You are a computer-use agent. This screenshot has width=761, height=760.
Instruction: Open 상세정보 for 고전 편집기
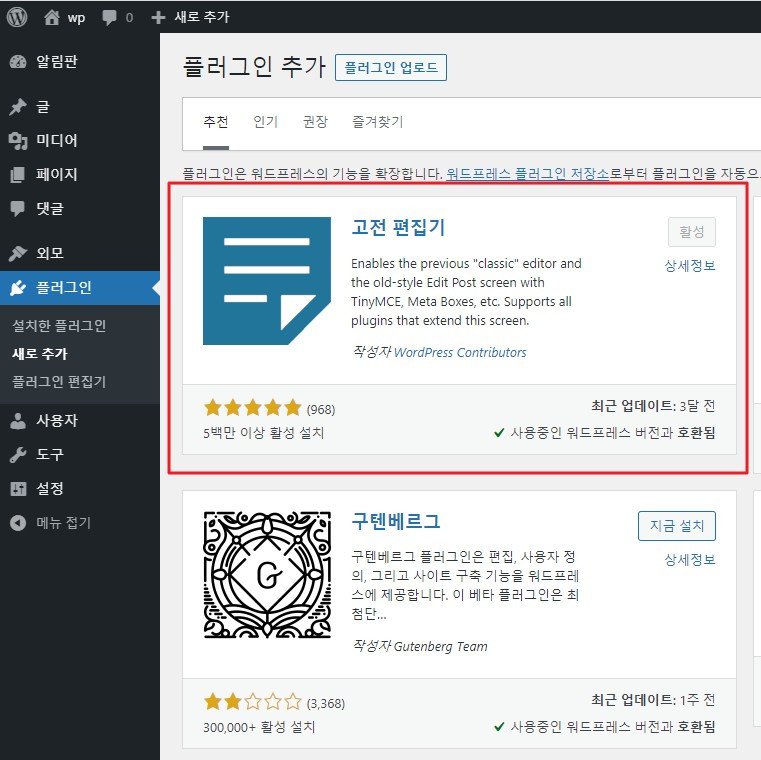pyautogui.click(x=690, y=265)
